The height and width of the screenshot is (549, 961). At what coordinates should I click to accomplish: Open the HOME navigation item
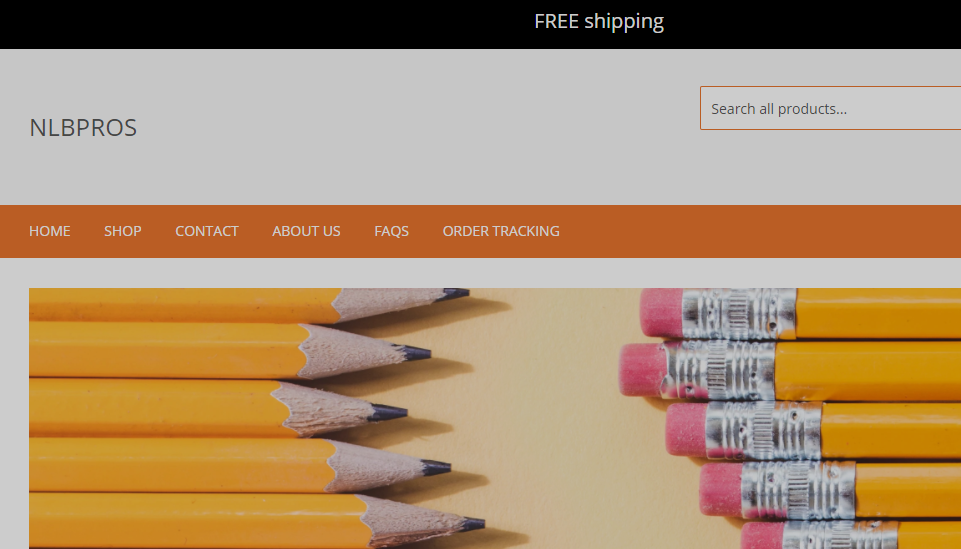50,231
